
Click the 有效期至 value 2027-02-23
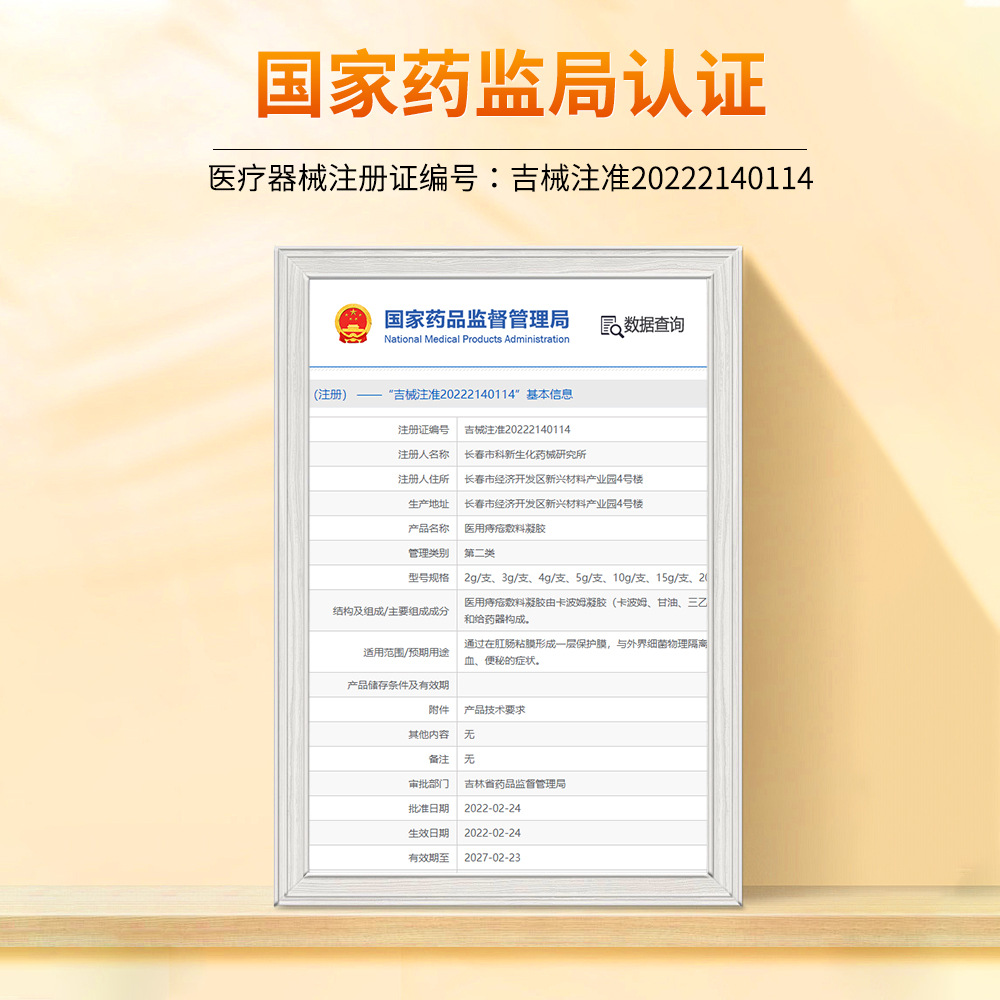(x=492, y=858)
